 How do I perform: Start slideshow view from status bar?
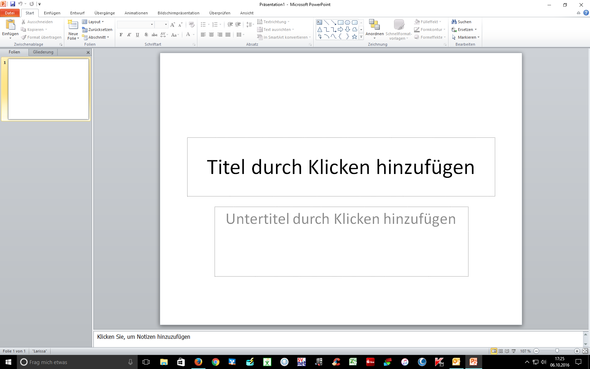514,351
